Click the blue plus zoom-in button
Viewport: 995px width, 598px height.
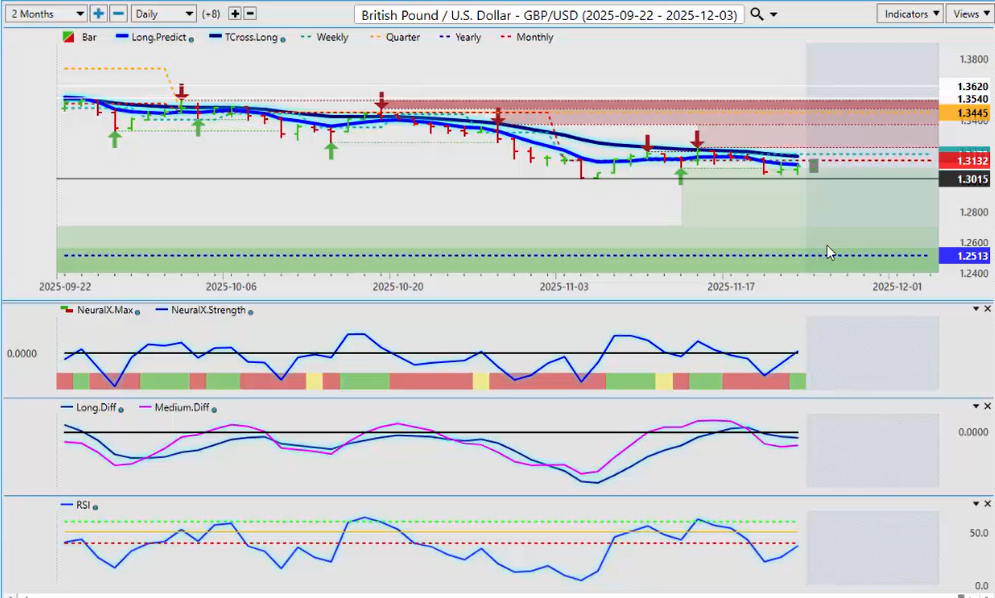99,14
